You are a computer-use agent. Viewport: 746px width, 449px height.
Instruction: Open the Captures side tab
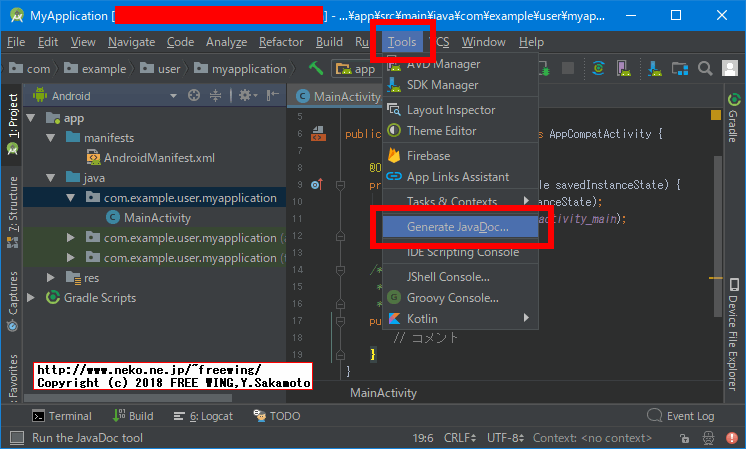13,301
